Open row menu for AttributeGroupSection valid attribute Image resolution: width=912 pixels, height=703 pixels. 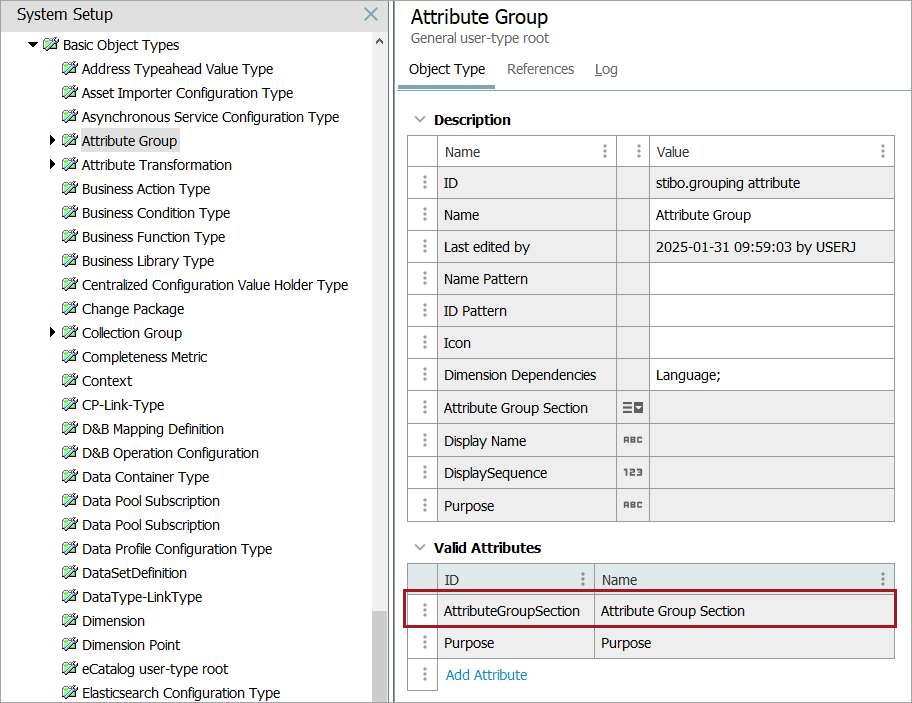[x=425, y=610]
